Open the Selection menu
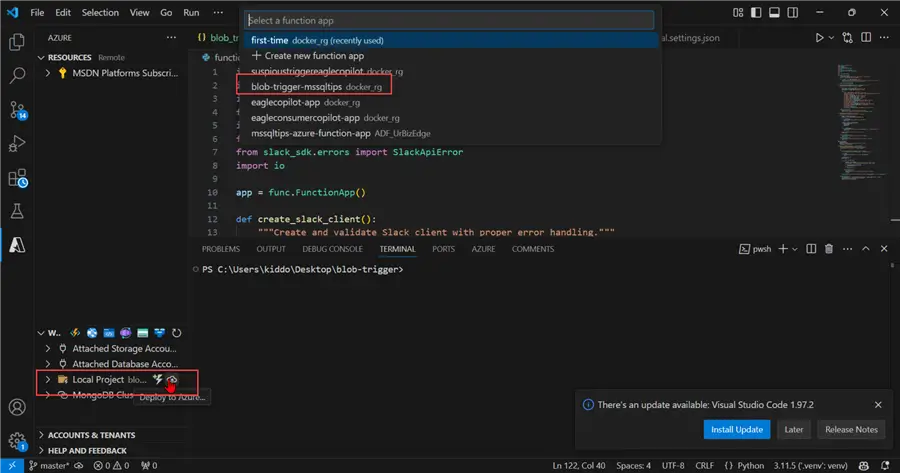900x473 pixels. pyautogui.click(x=100, y=13)
